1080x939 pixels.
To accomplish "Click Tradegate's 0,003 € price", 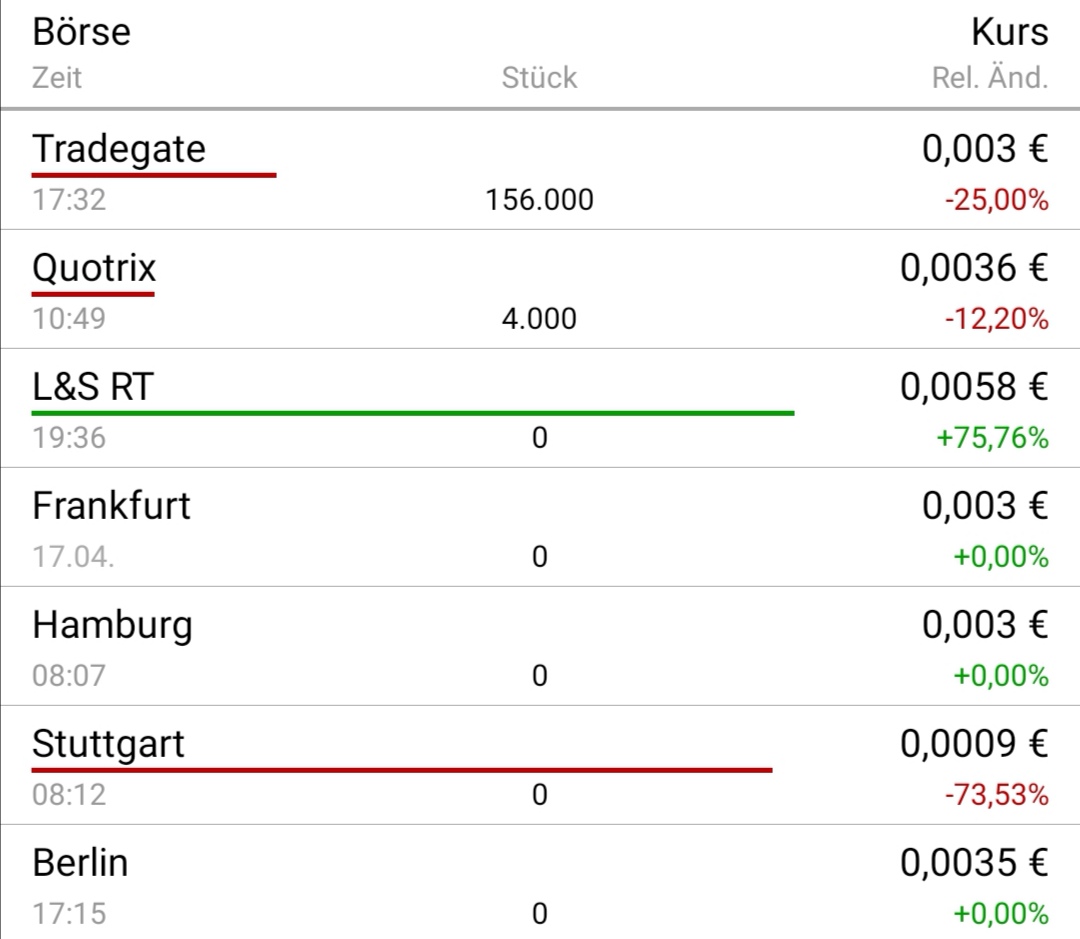I will [984, 149].
